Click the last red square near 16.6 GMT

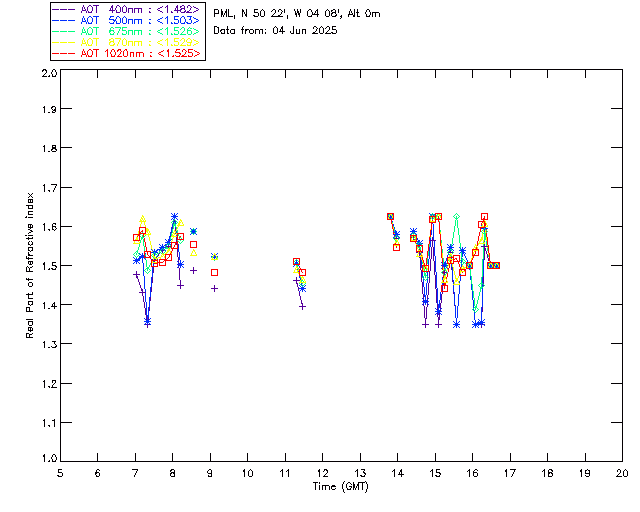496,265
